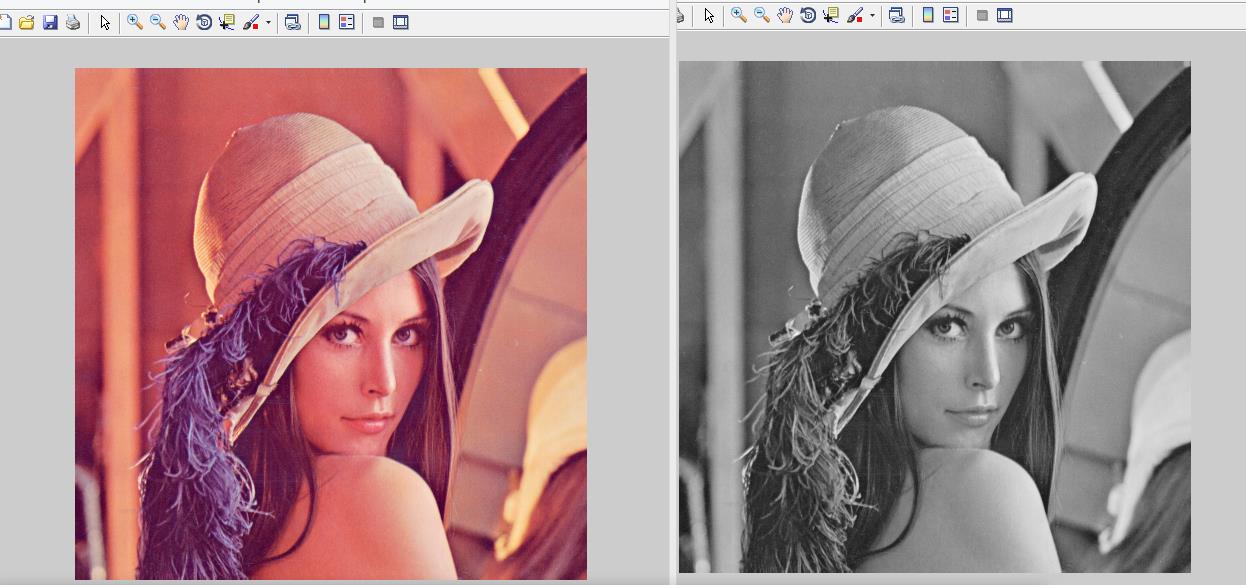Activate Zoom Out tool in right window
The image size is (1246, 585).
click(x=761, y=15)
